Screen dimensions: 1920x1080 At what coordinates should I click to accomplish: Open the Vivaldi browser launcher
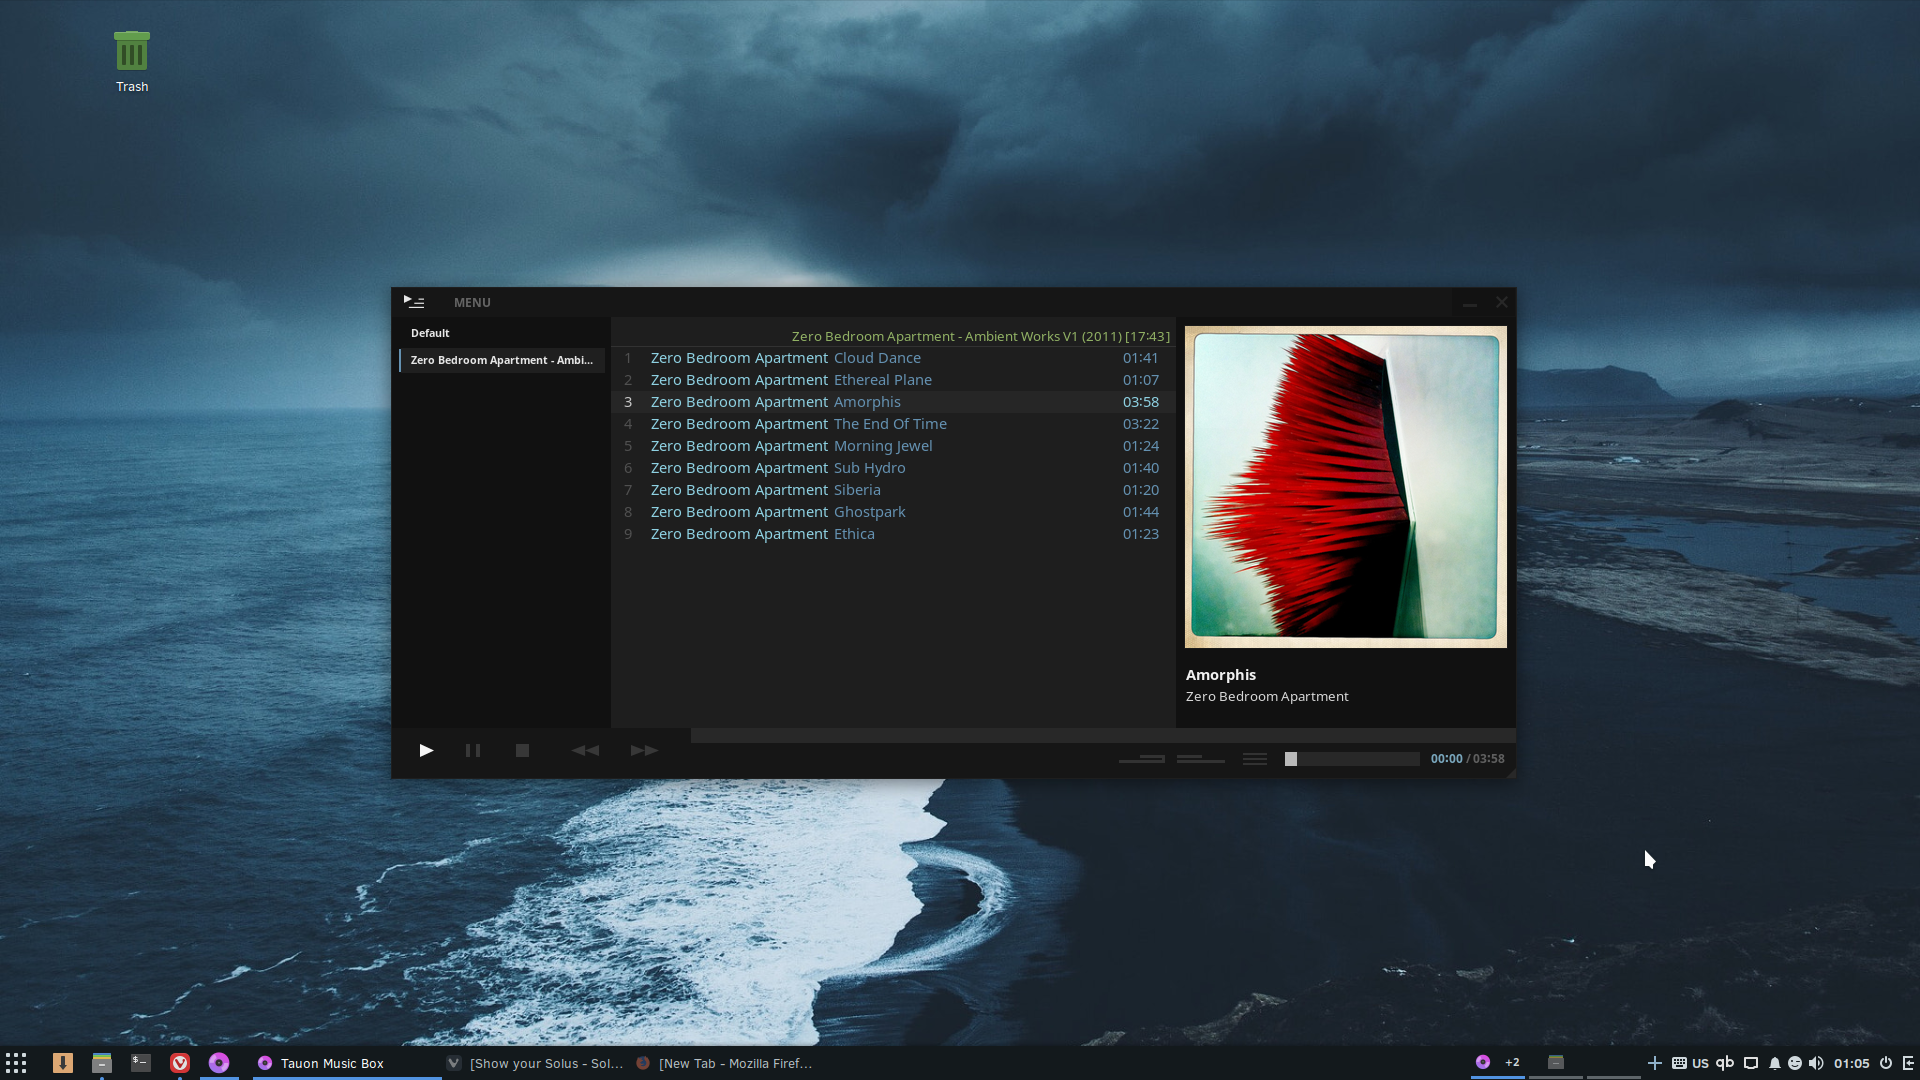point(180,1063)
